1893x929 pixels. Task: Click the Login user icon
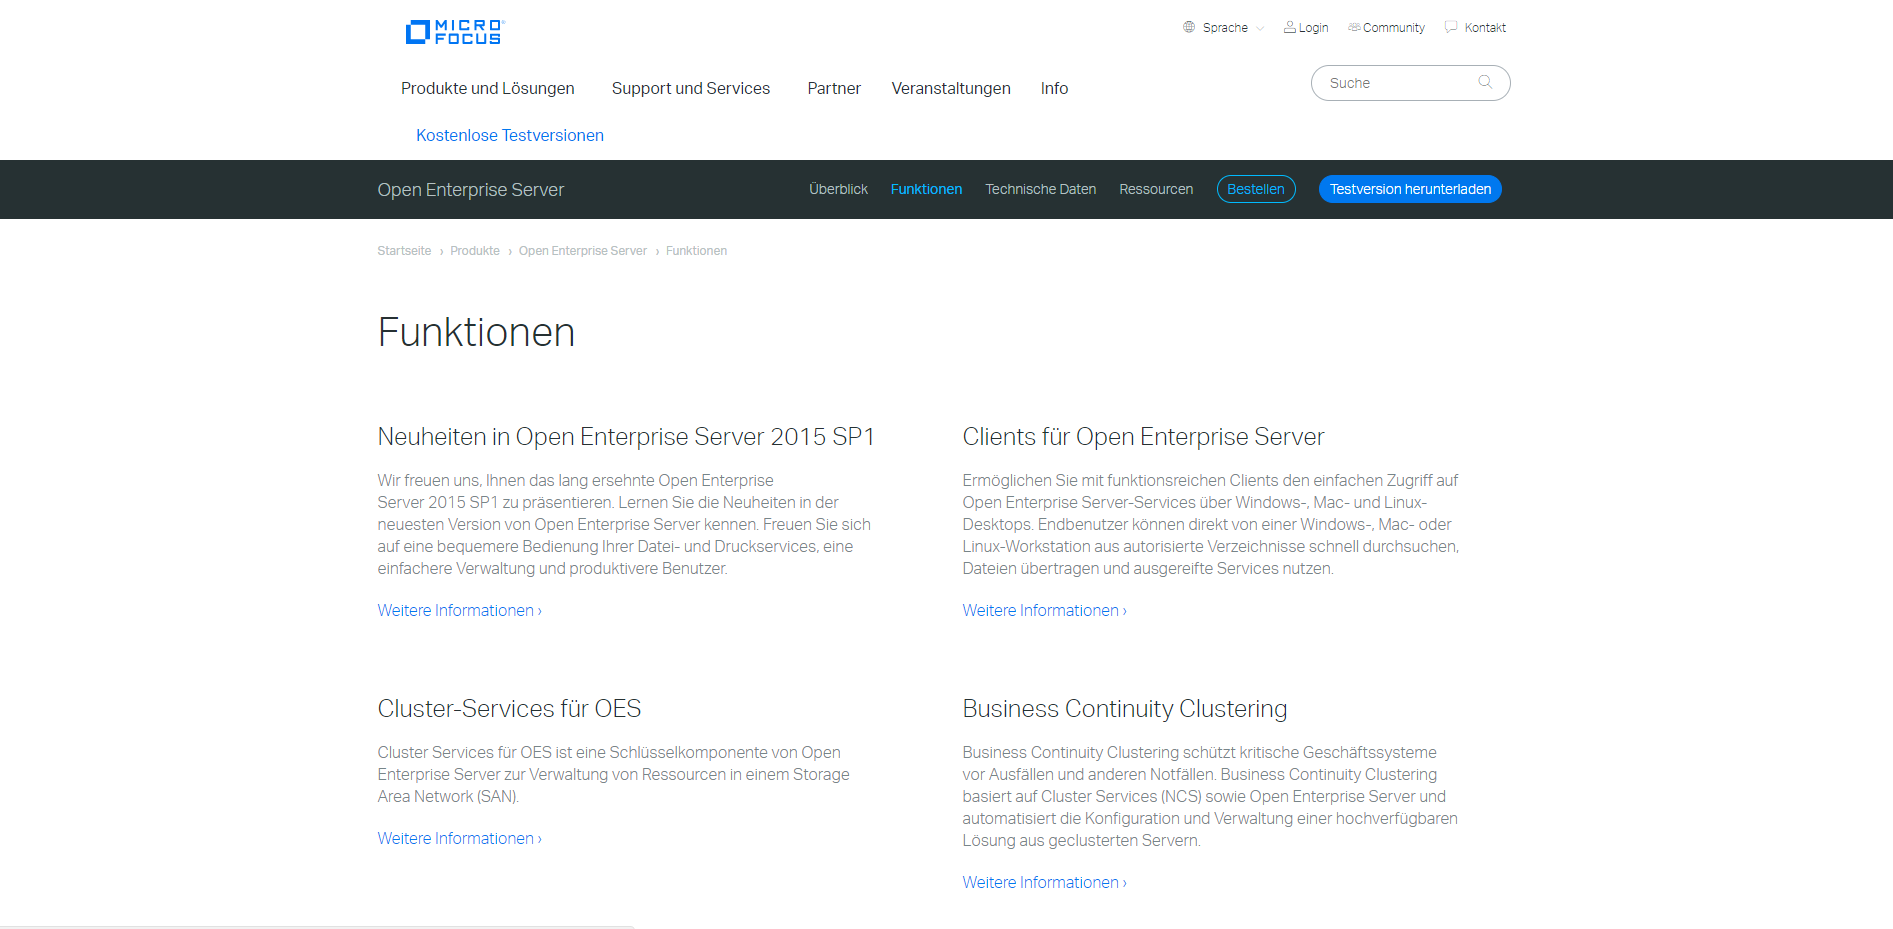coord(1290,27)
